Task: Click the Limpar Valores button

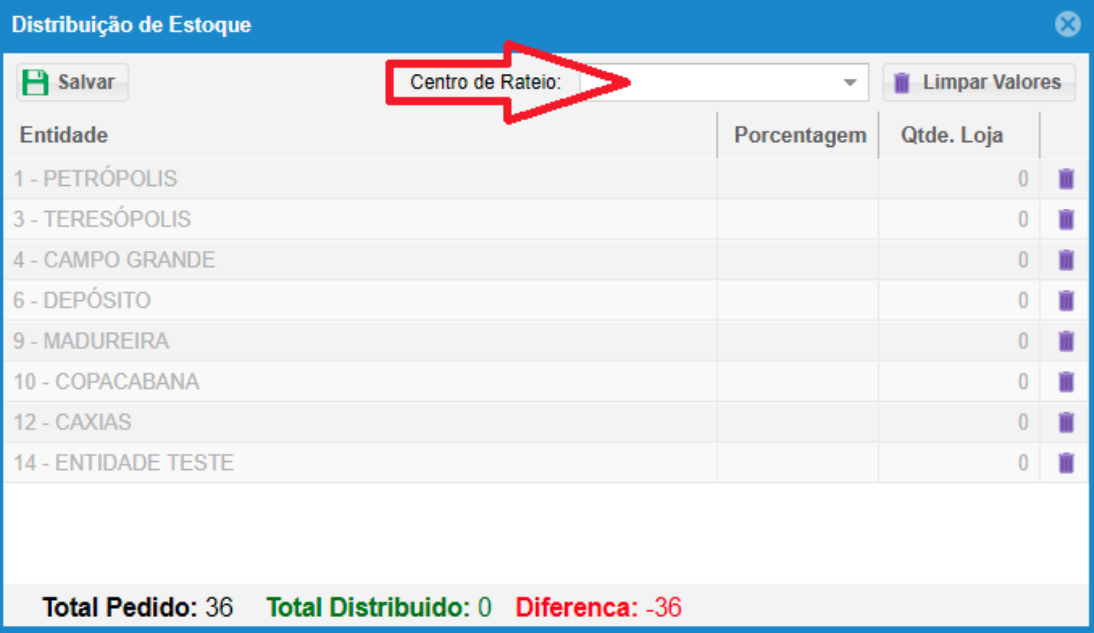Action: (x=978, y=83)
